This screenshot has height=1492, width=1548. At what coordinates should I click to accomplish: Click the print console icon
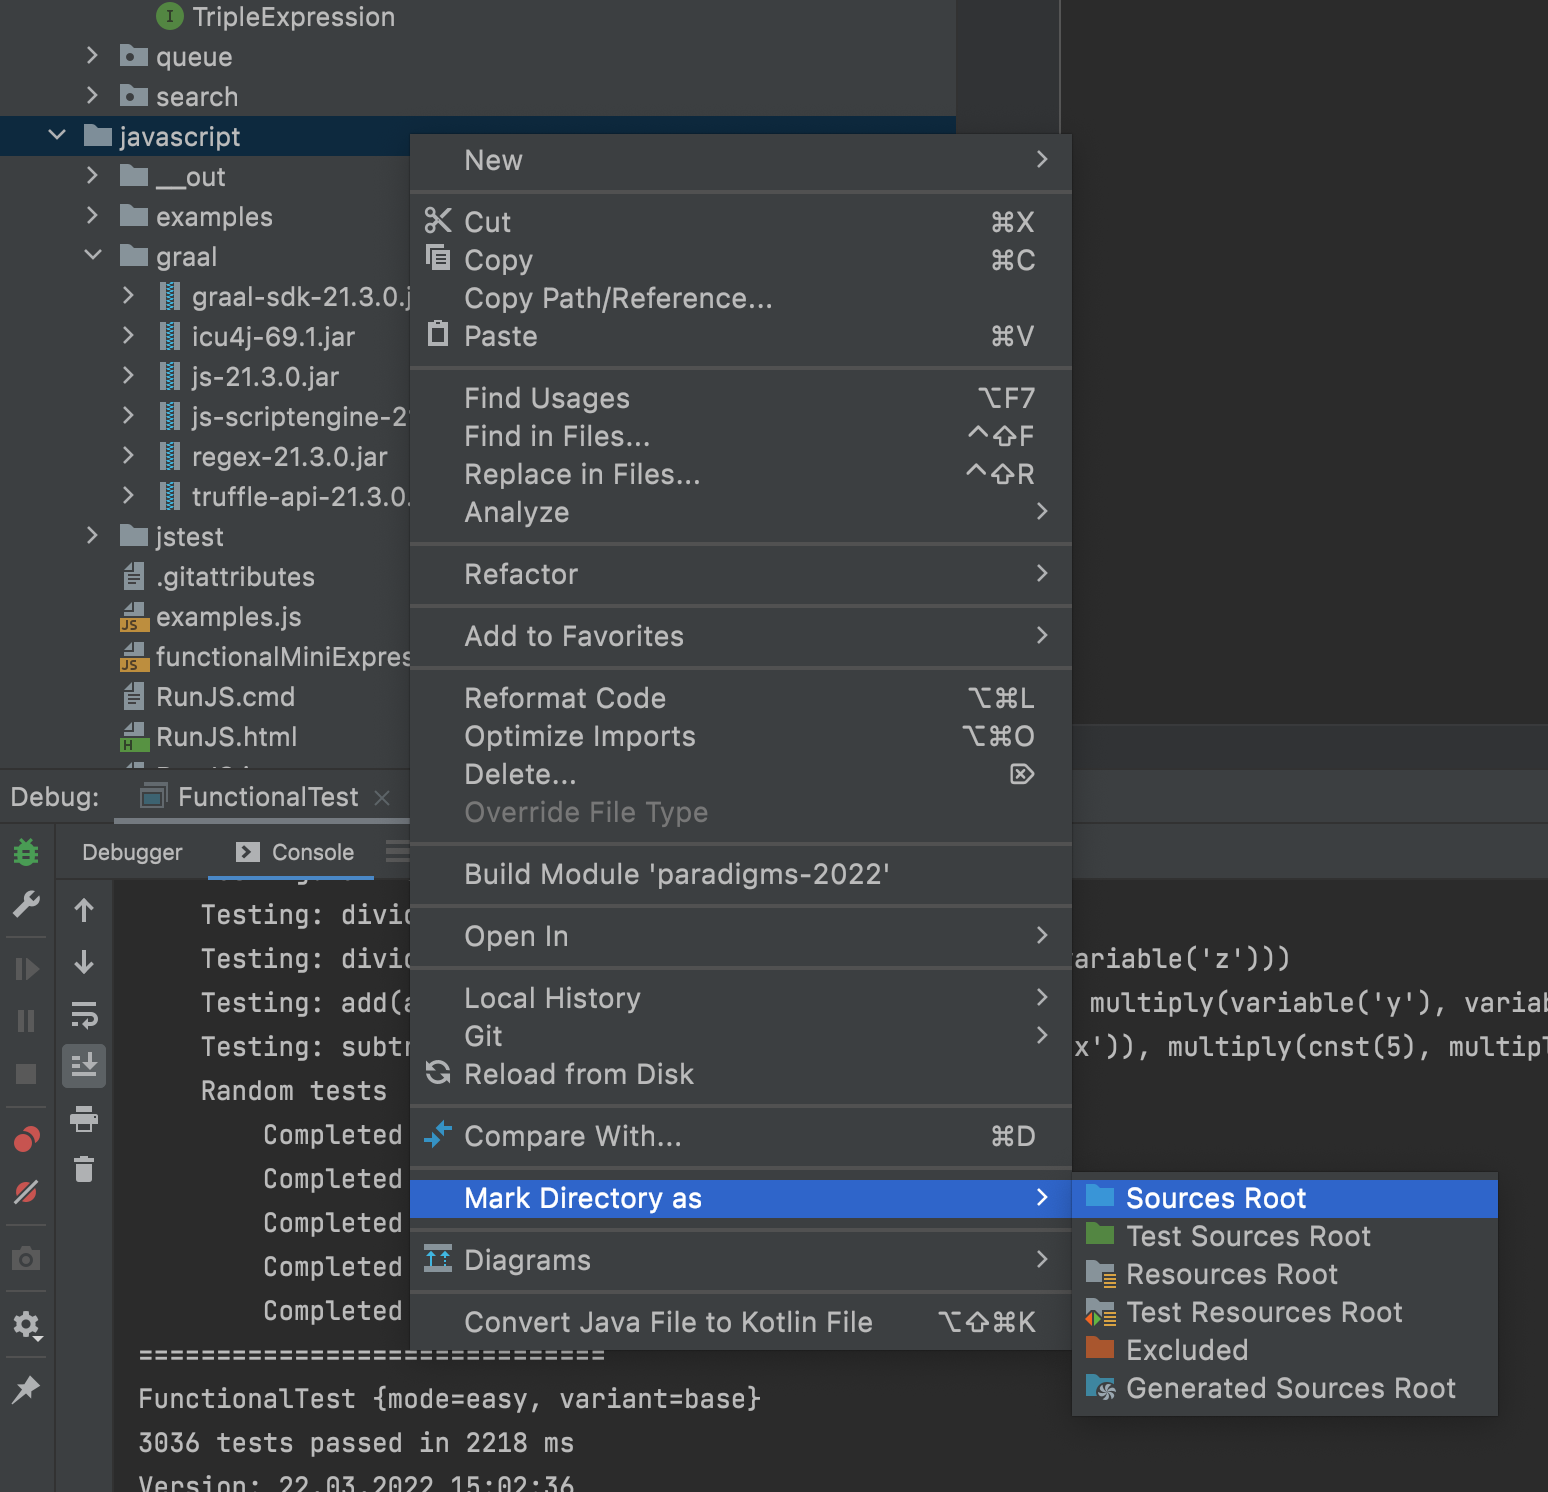[84, 1118]
